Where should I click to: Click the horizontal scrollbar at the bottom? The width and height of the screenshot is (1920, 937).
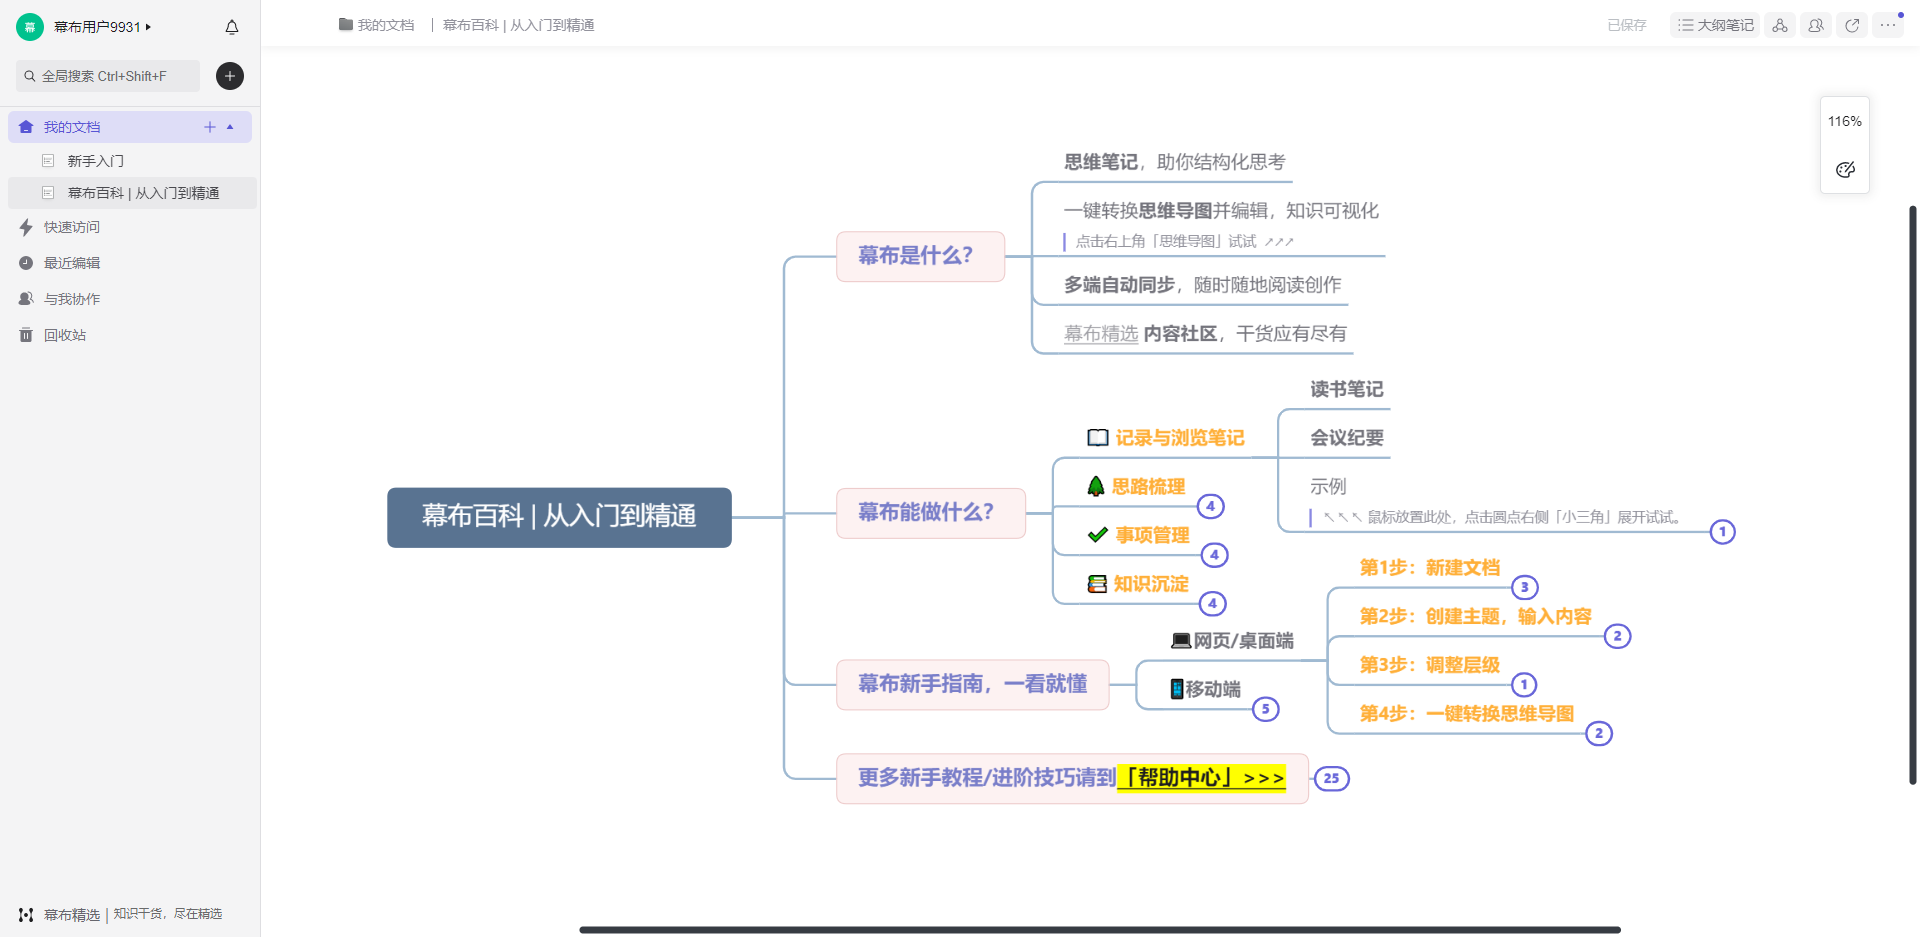click(1100, 930)
